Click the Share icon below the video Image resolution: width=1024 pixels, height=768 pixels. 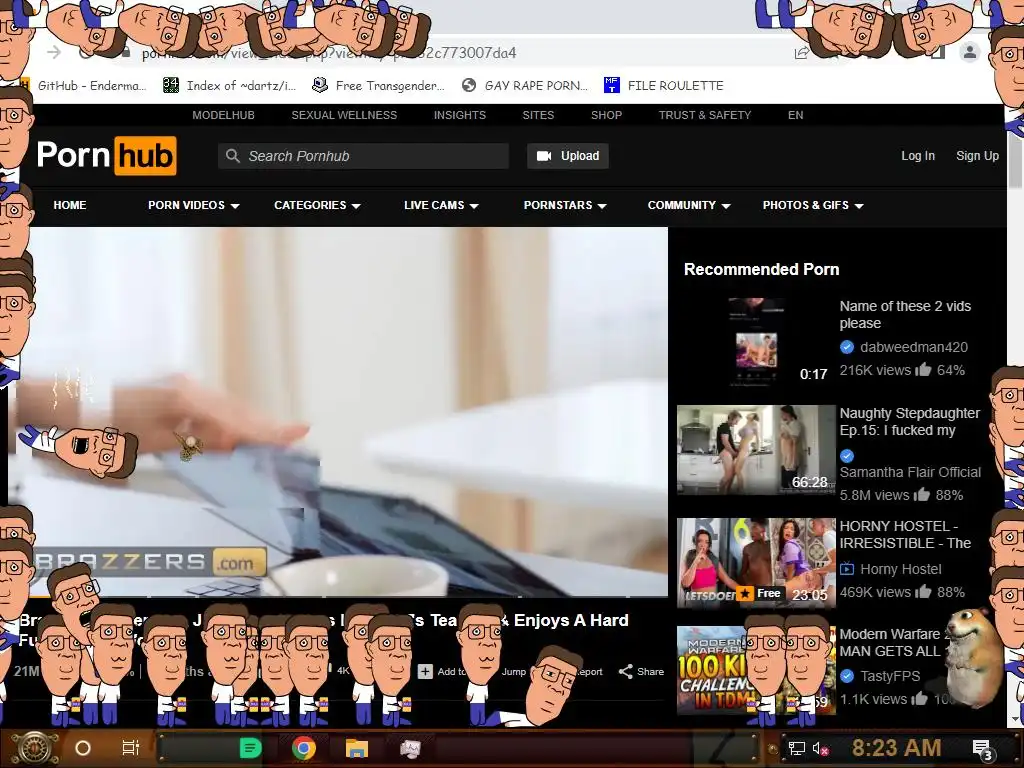click(x=625, y=671)
